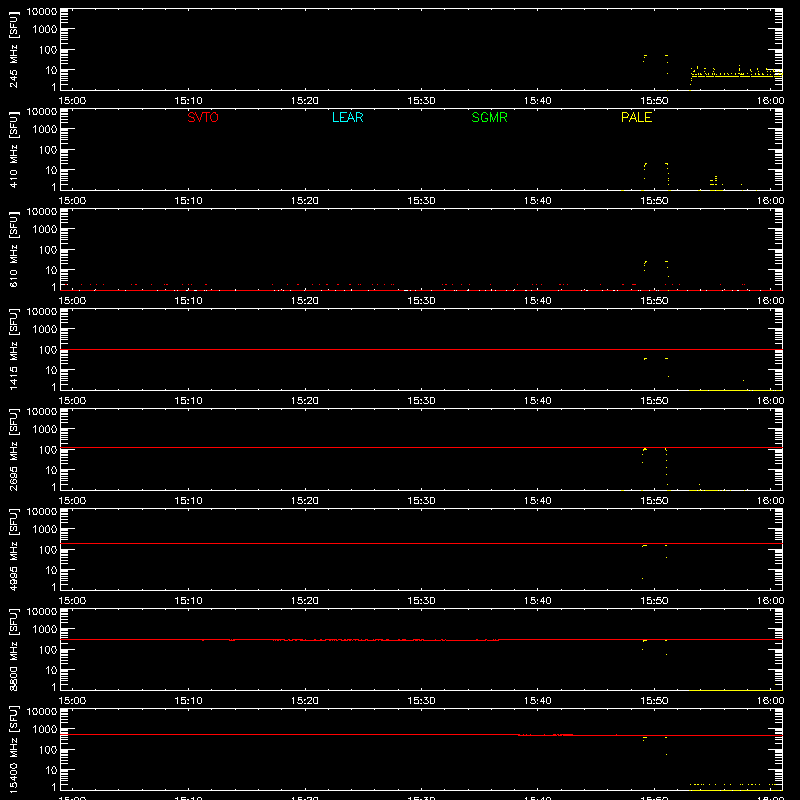This screenshot has width=800, height=800.
Task: Click the 1000 tick on the 410 MHz axis
Action: point(45,130)
